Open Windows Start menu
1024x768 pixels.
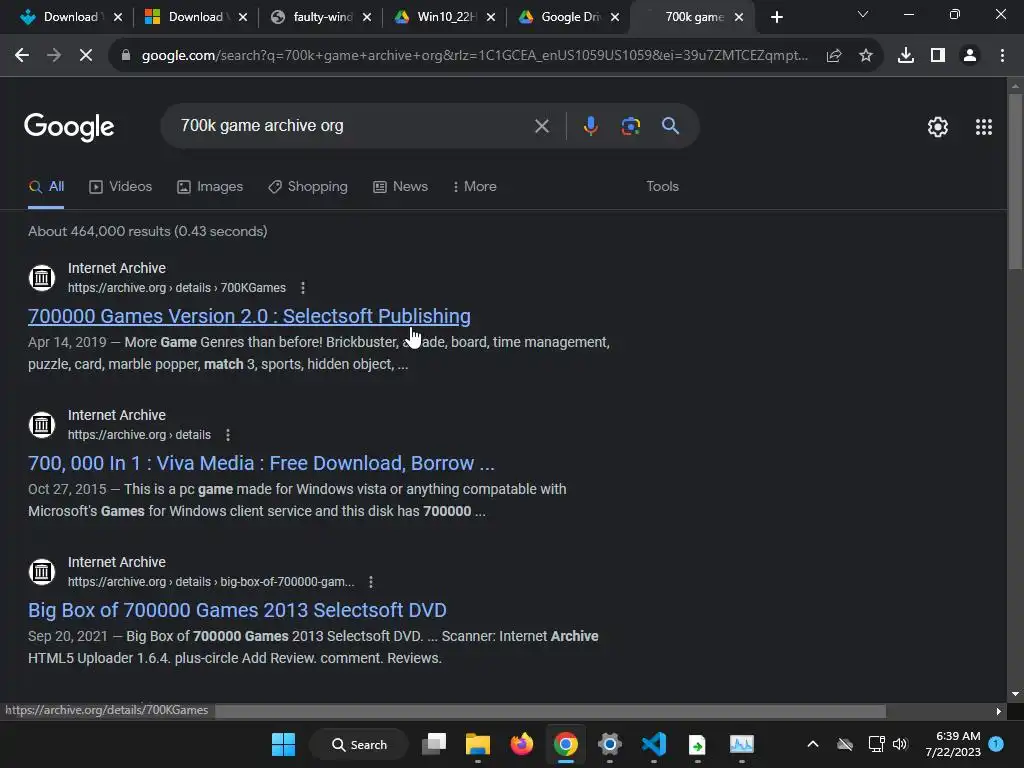pos(283,744)
